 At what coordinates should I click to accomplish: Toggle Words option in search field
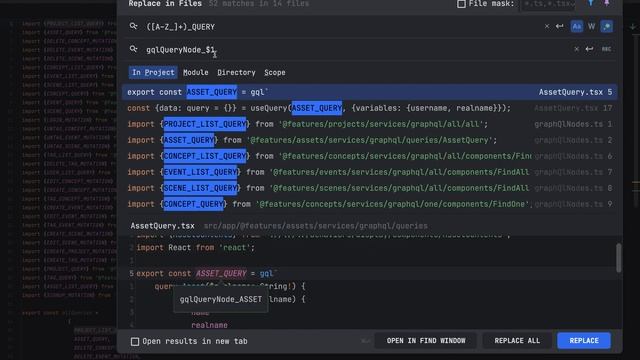click(591, 27)
